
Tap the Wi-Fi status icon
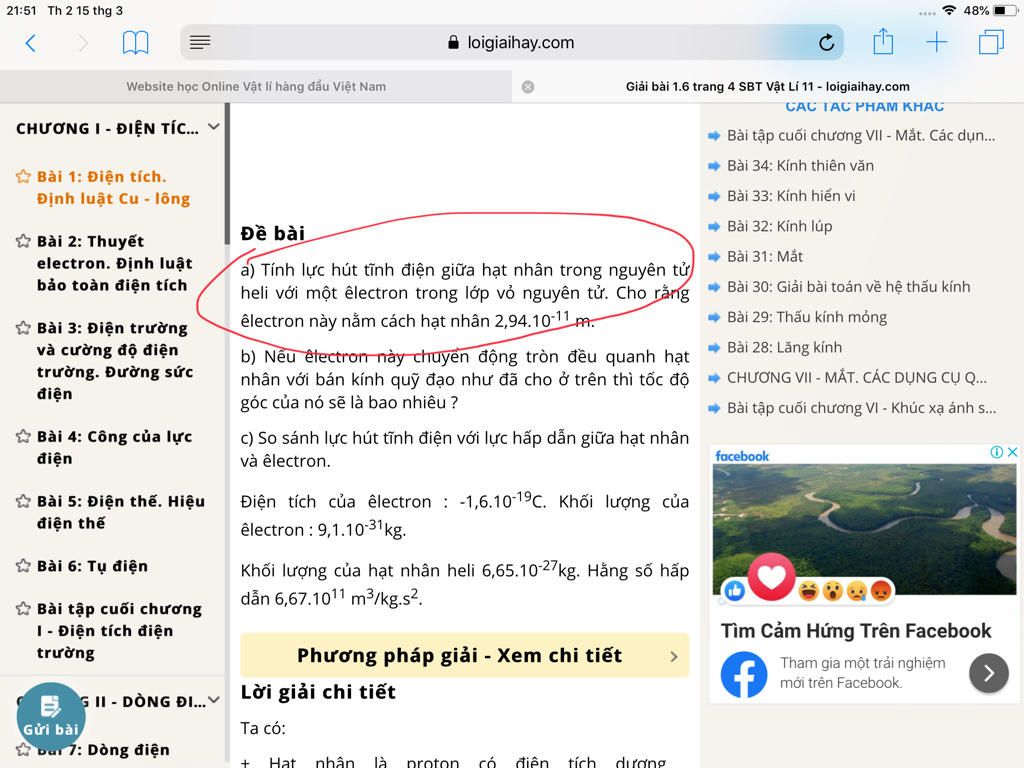[x=949, y=10]
